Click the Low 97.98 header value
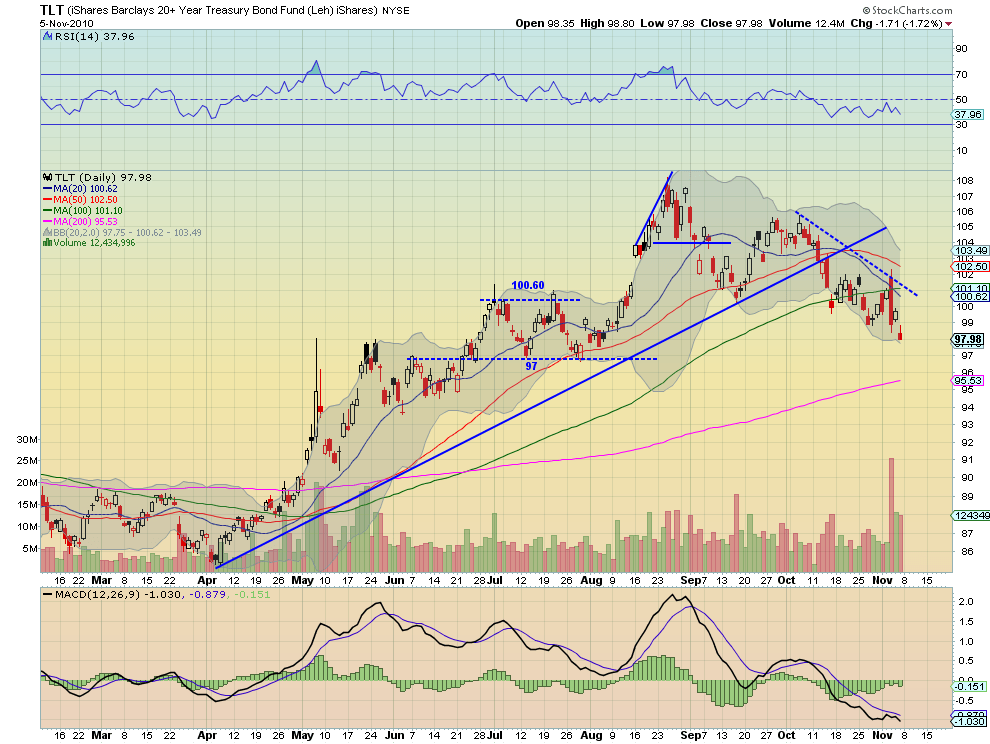Viewport: 990px width, 744px height. (667, 23)
